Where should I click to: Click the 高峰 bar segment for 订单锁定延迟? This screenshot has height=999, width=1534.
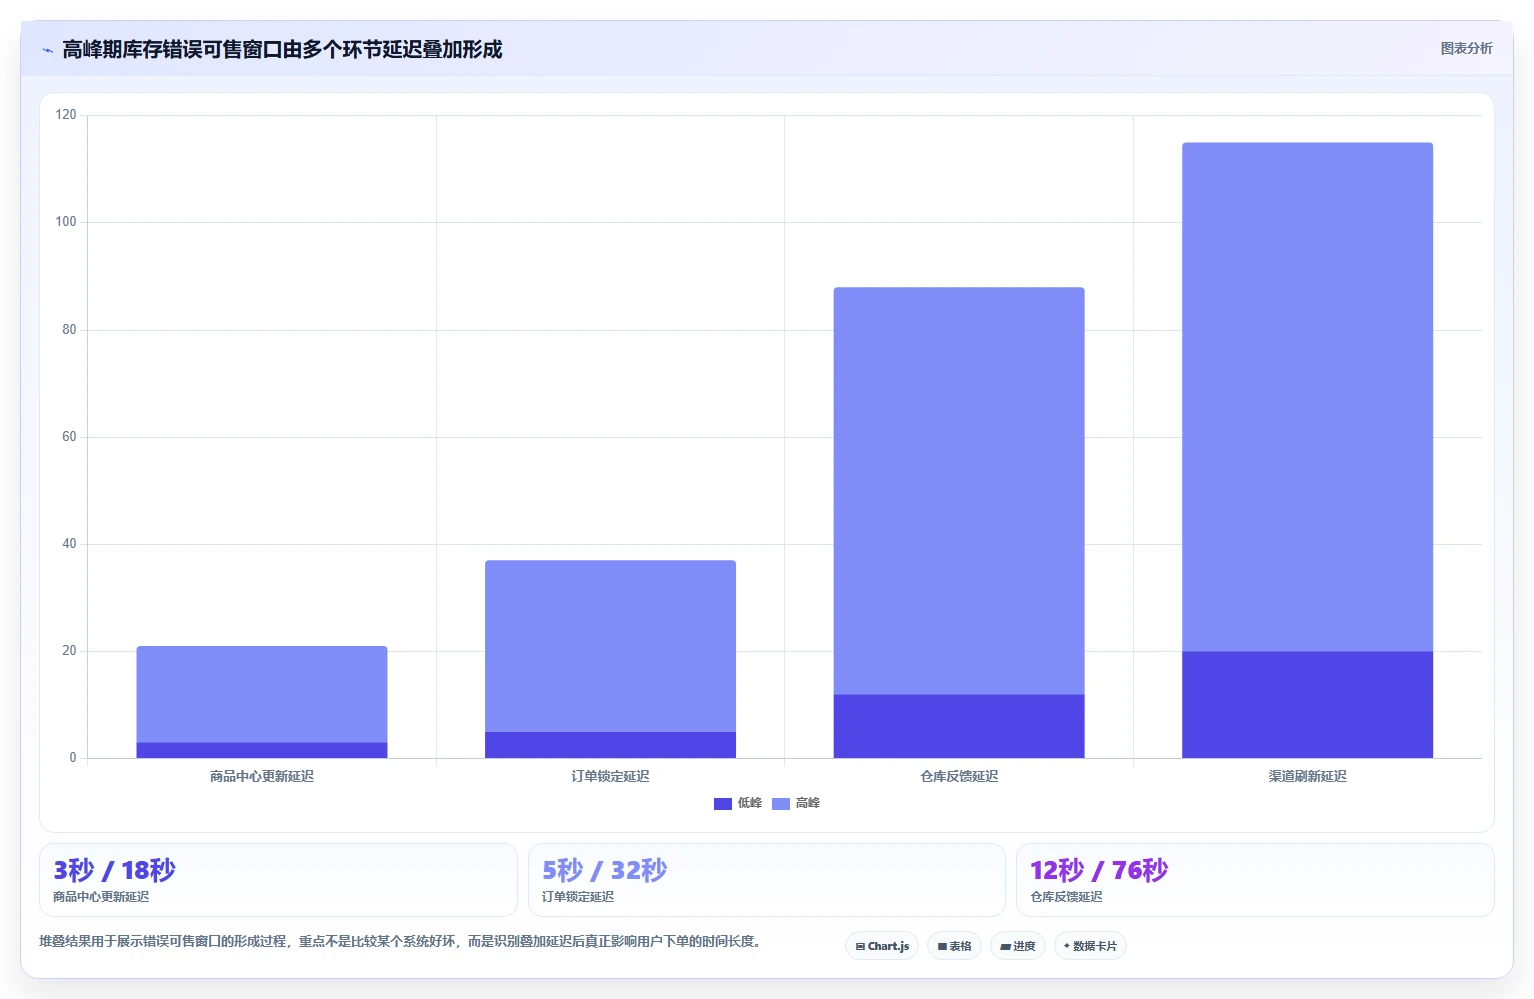pyautogui.click(x=610, y=646)
